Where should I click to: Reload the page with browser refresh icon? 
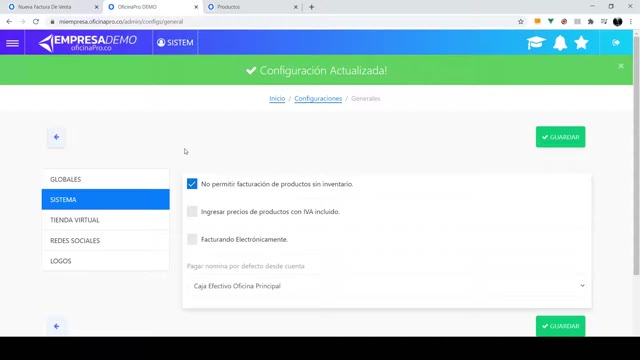click(x=36, y=22)
